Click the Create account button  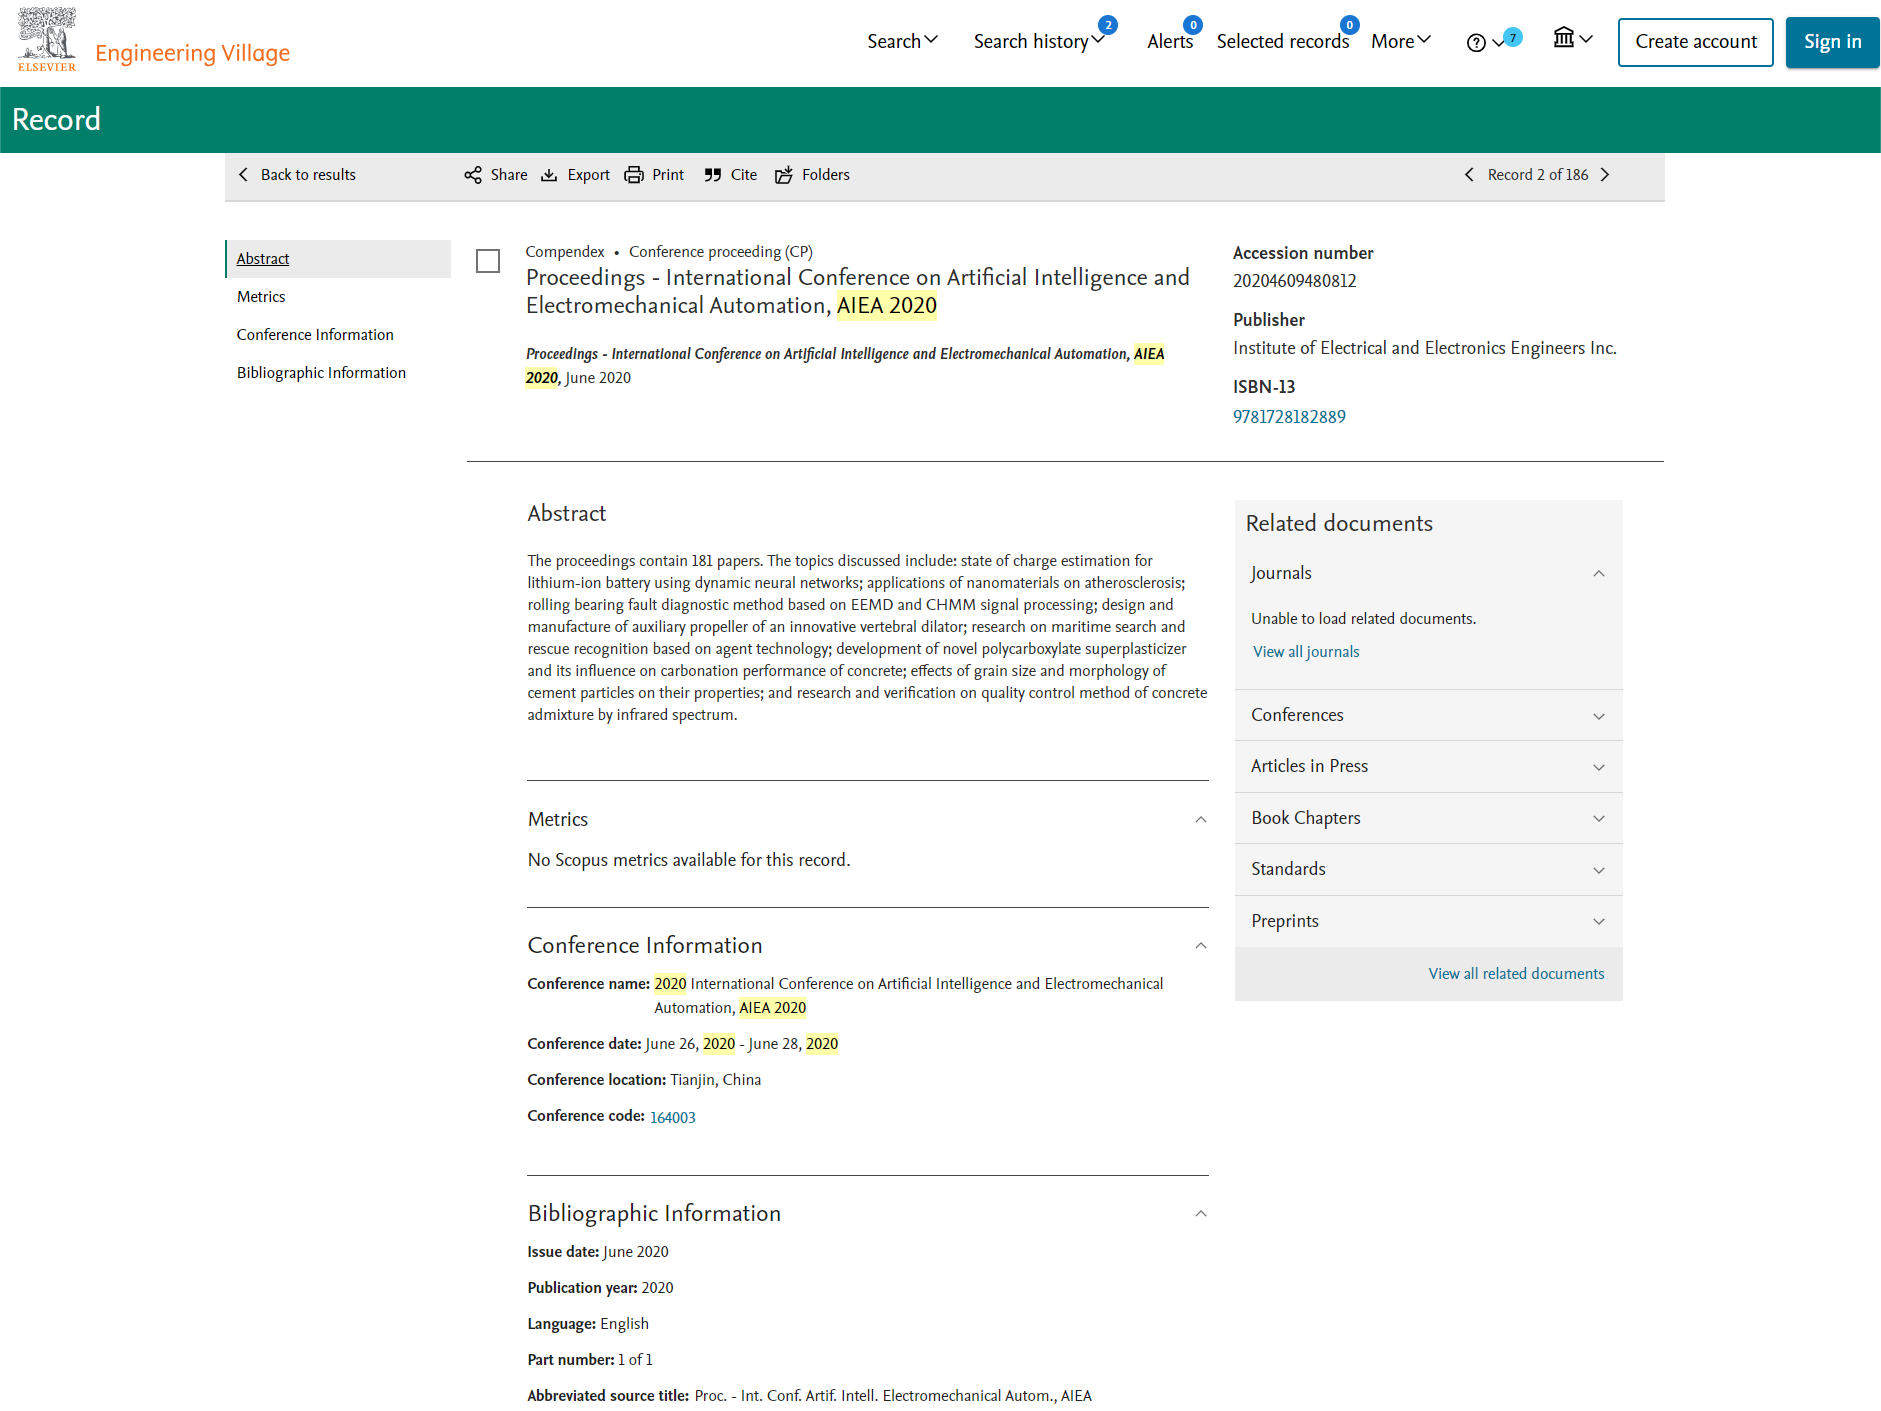[x=1696, y=42]
